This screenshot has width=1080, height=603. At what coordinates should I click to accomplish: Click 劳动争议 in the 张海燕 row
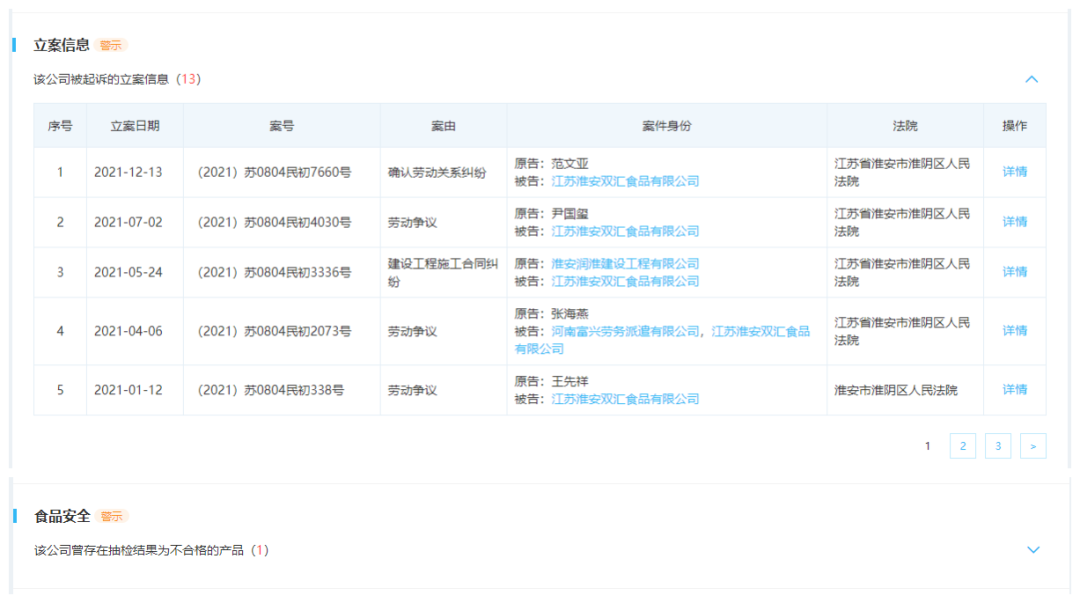tap(412, 331)
